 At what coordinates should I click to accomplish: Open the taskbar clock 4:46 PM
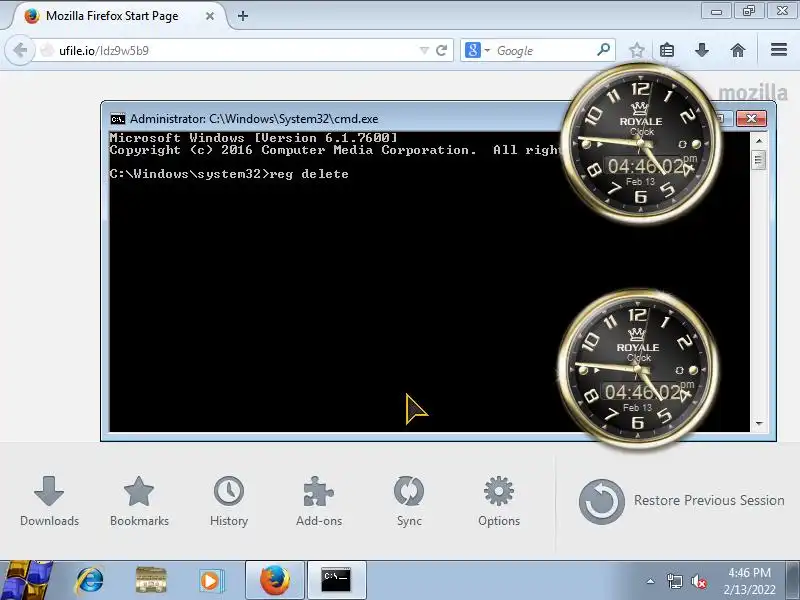coord(749,581)
